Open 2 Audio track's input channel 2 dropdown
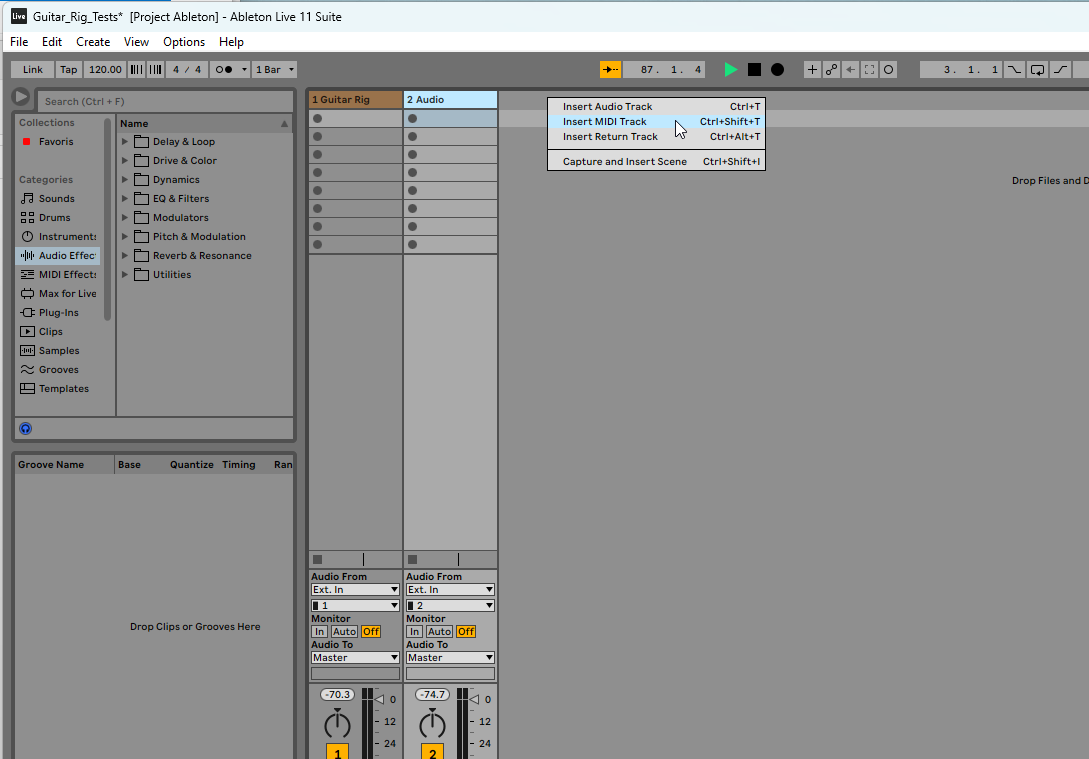The height and width of the screenshot is (759, 1089). 450,606
